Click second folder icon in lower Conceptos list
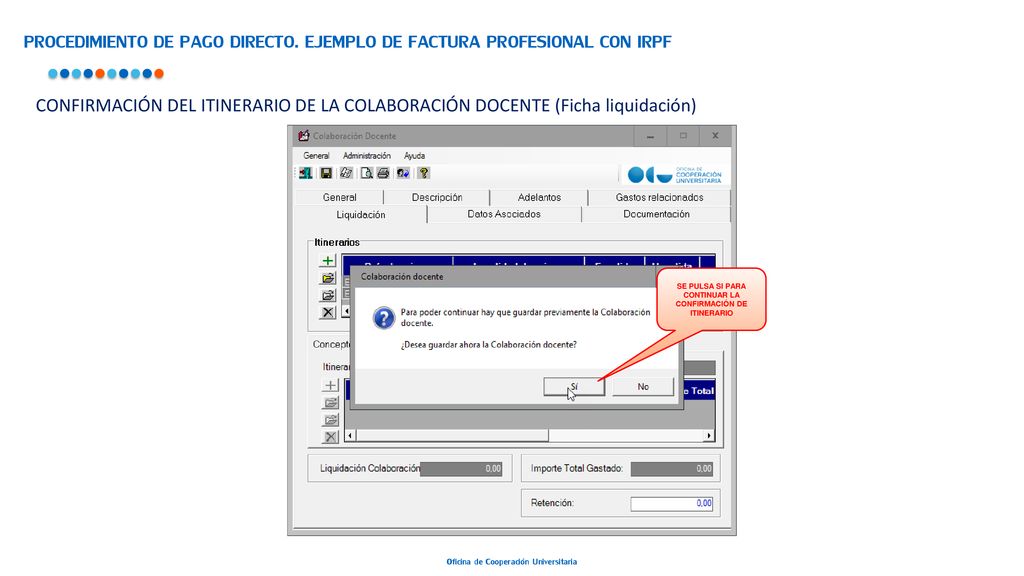Image resolution: width=1024 pixels, height=576 pixels. [330, 420]
